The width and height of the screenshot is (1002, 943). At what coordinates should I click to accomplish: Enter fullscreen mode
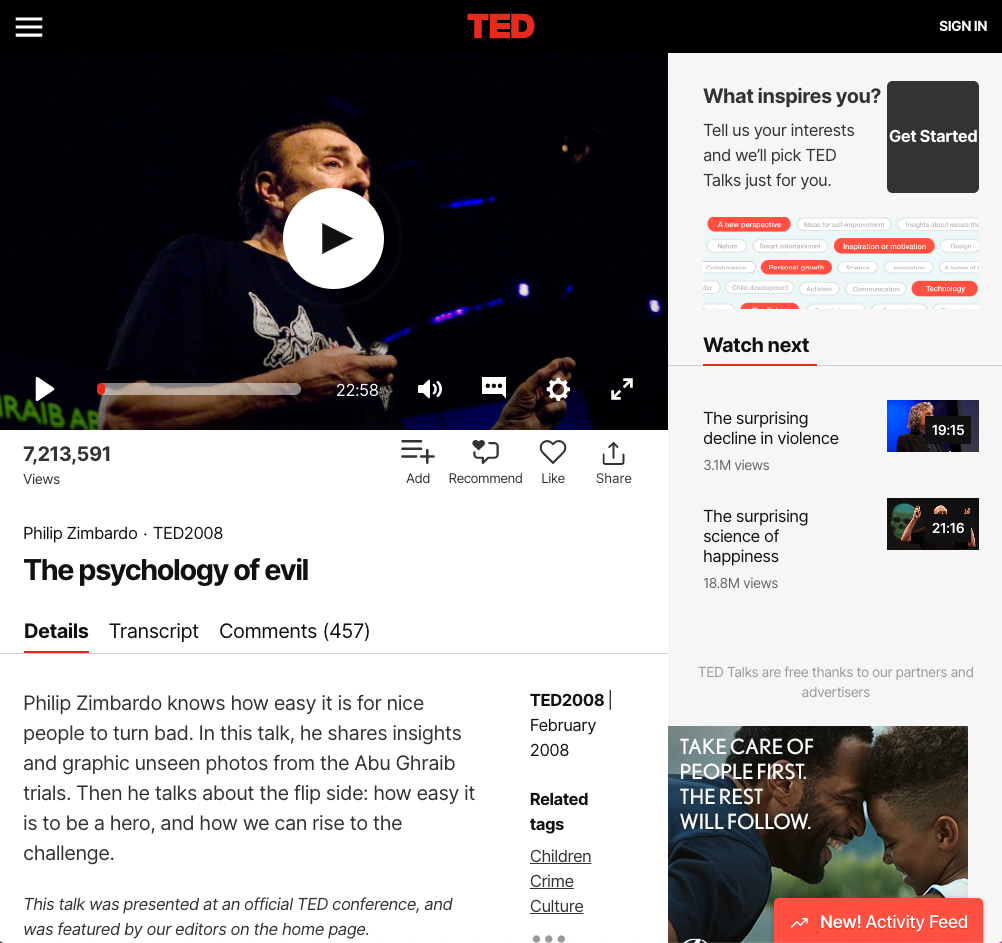coord(622,389)
